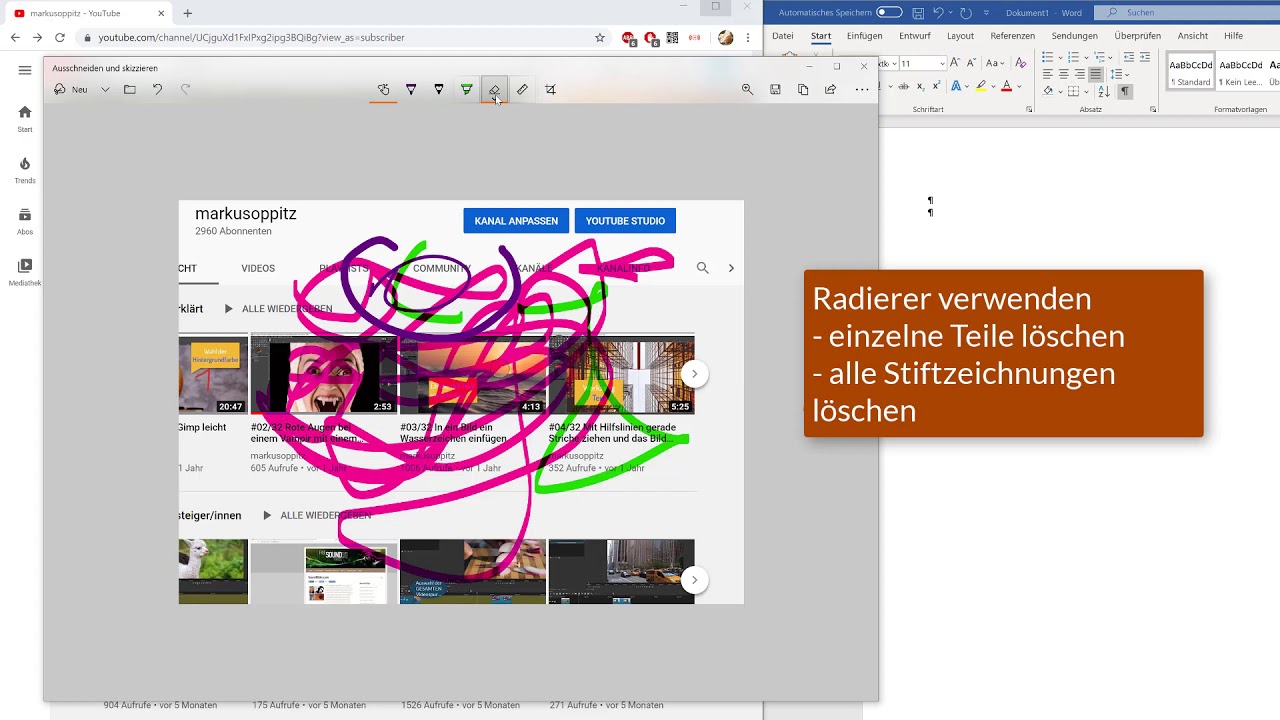The width and height of the screenshot is (1280, 720).
Task: Apply the Standard style in Word
Action: 1191,71
